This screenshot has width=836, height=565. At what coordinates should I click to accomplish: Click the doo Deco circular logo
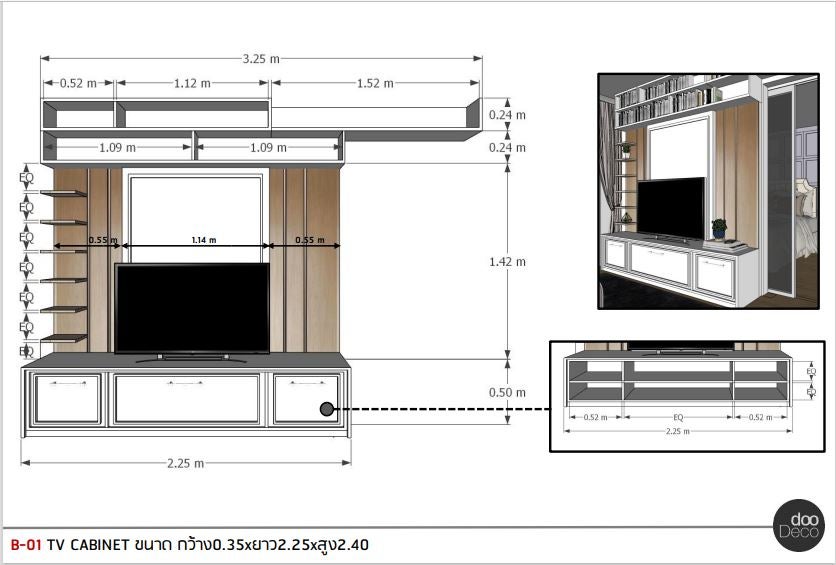click(799, 524)
